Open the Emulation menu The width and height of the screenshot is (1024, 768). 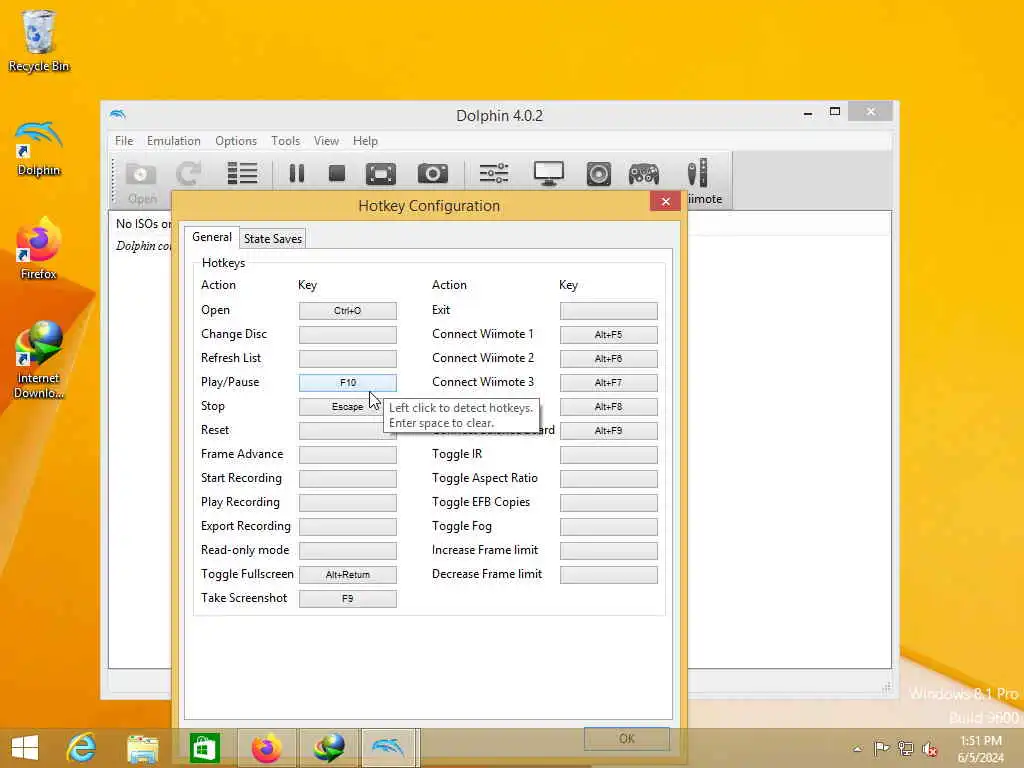174,141
